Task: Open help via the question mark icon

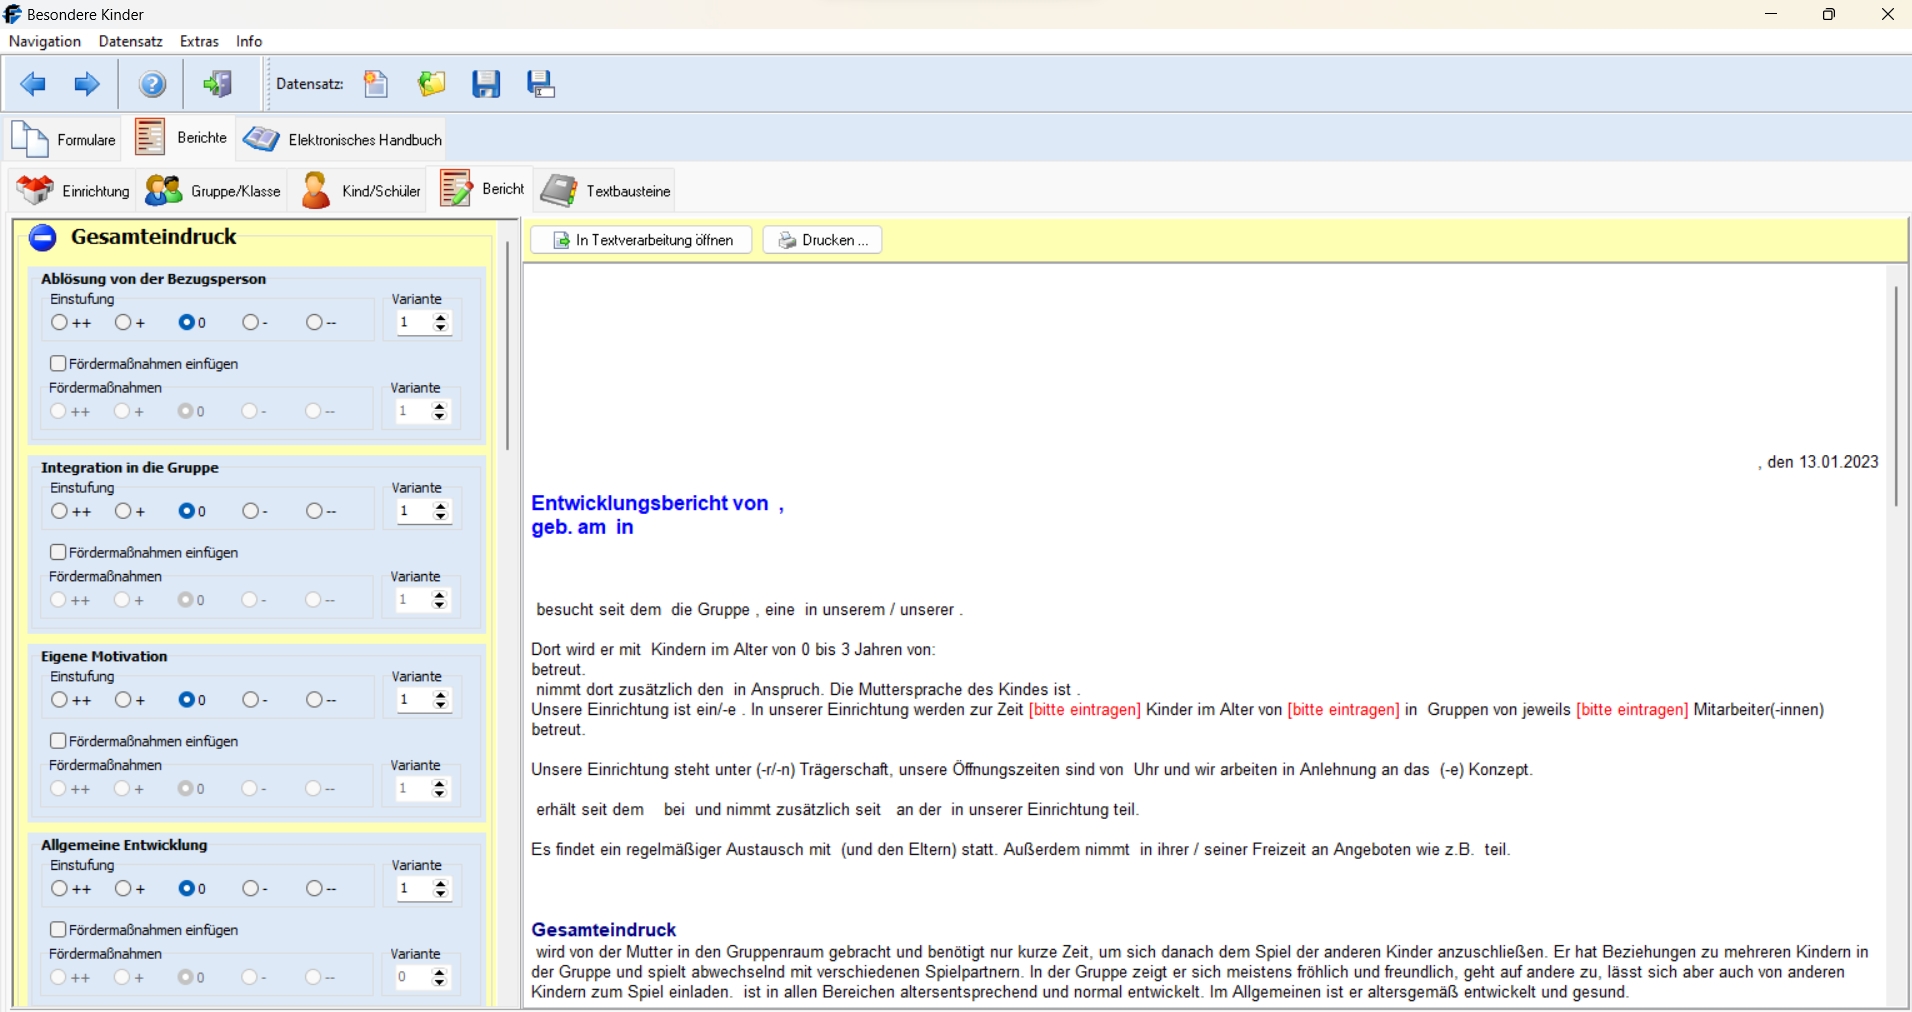Action: pos(152,84)
